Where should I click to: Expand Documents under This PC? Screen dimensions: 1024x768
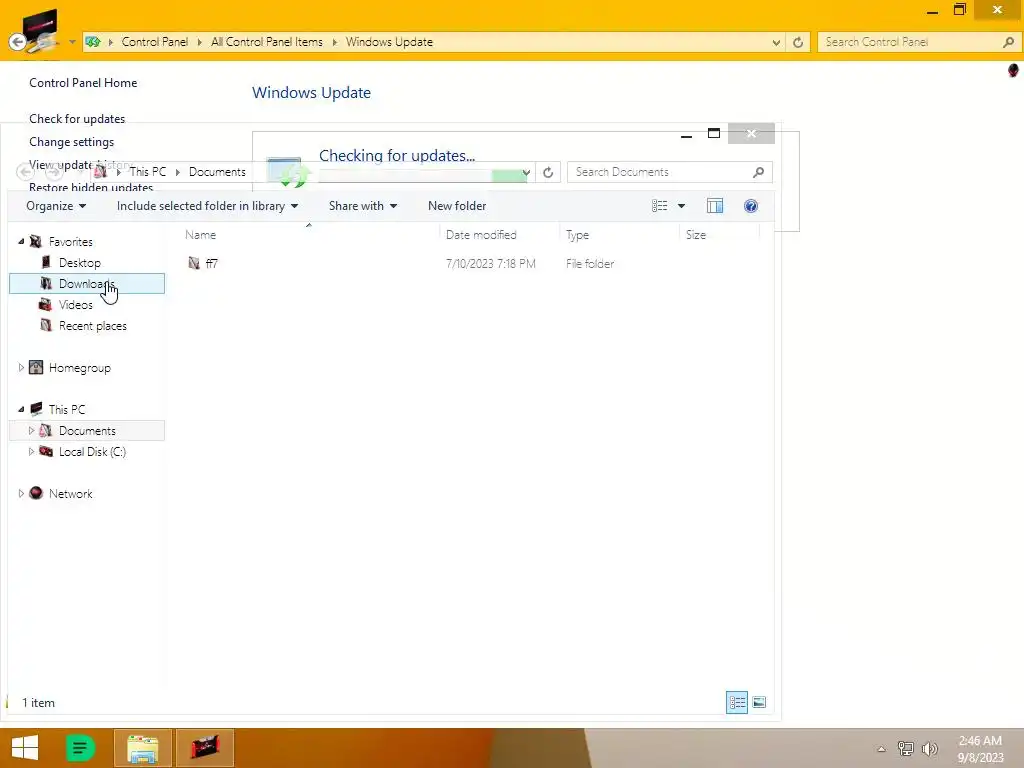pyautogui.click(x=31, y=430)
